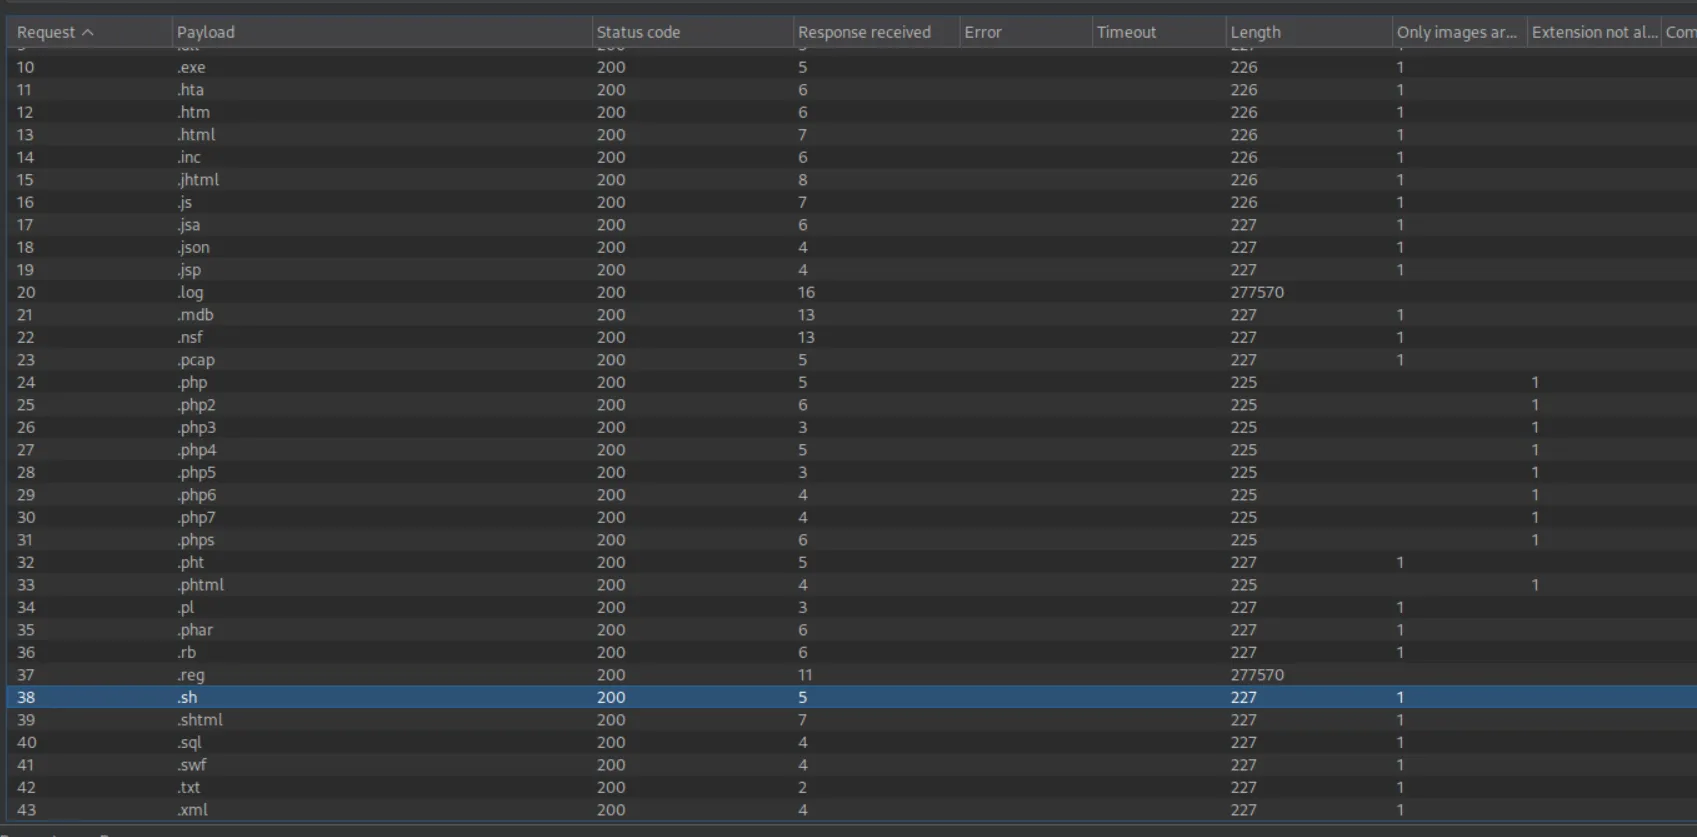
Task: Select the .jhtml payload row
Action: (852, 180)
